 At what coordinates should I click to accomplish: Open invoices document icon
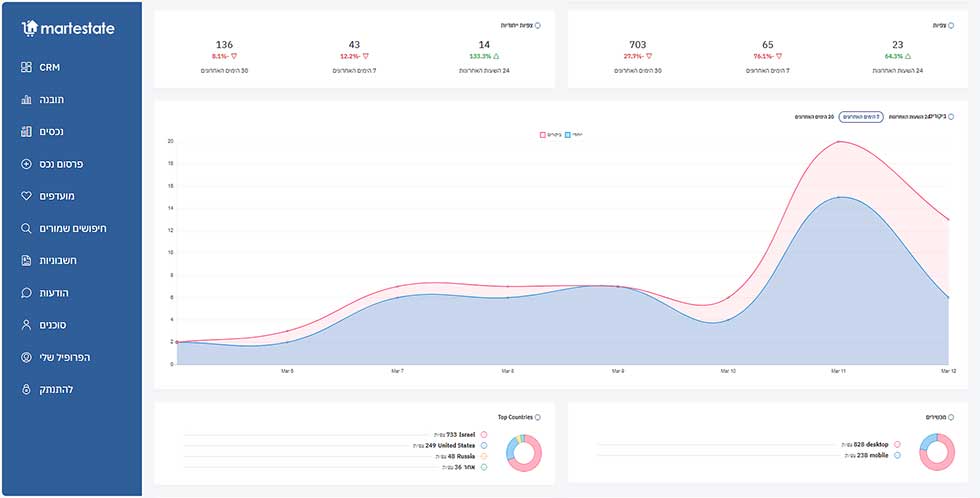[x=26, y=261]
